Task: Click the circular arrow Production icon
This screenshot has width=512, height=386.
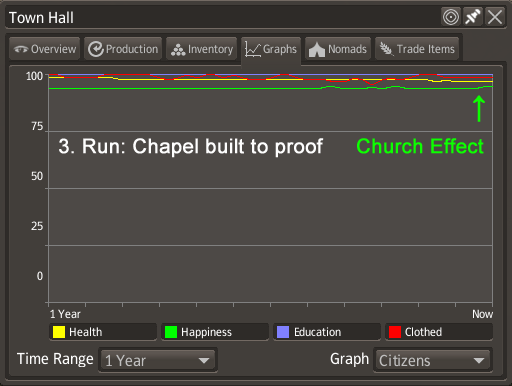Action: pyautogui.click(x=96, y=49)
